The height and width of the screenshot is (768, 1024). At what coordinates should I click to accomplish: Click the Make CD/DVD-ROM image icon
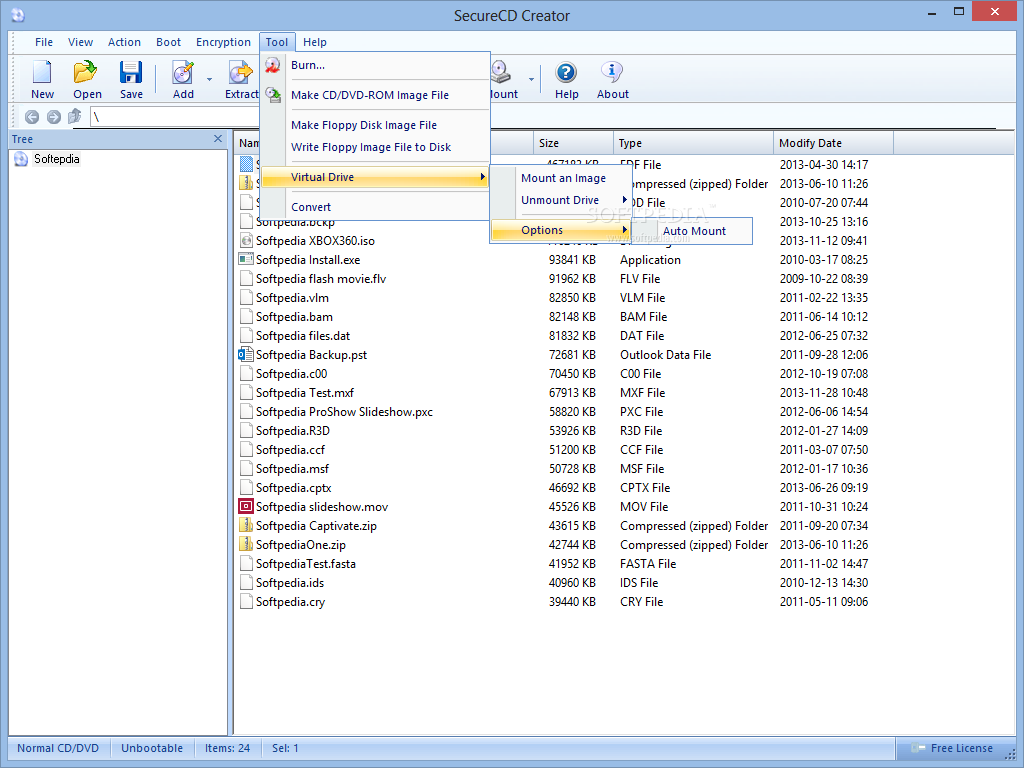point(273,95)
